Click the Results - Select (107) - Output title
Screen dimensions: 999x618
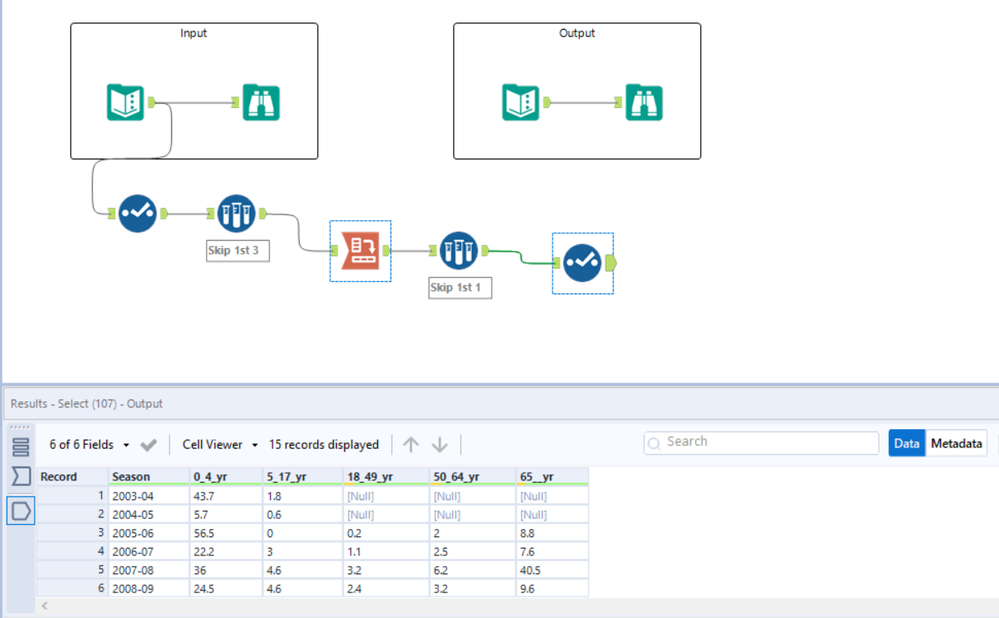tap(87, 404)
